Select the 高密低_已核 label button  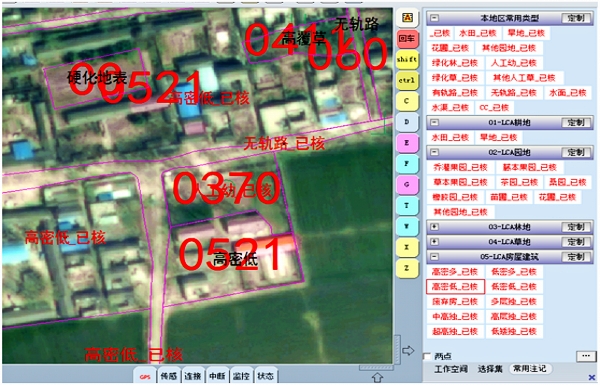point(455,287)
